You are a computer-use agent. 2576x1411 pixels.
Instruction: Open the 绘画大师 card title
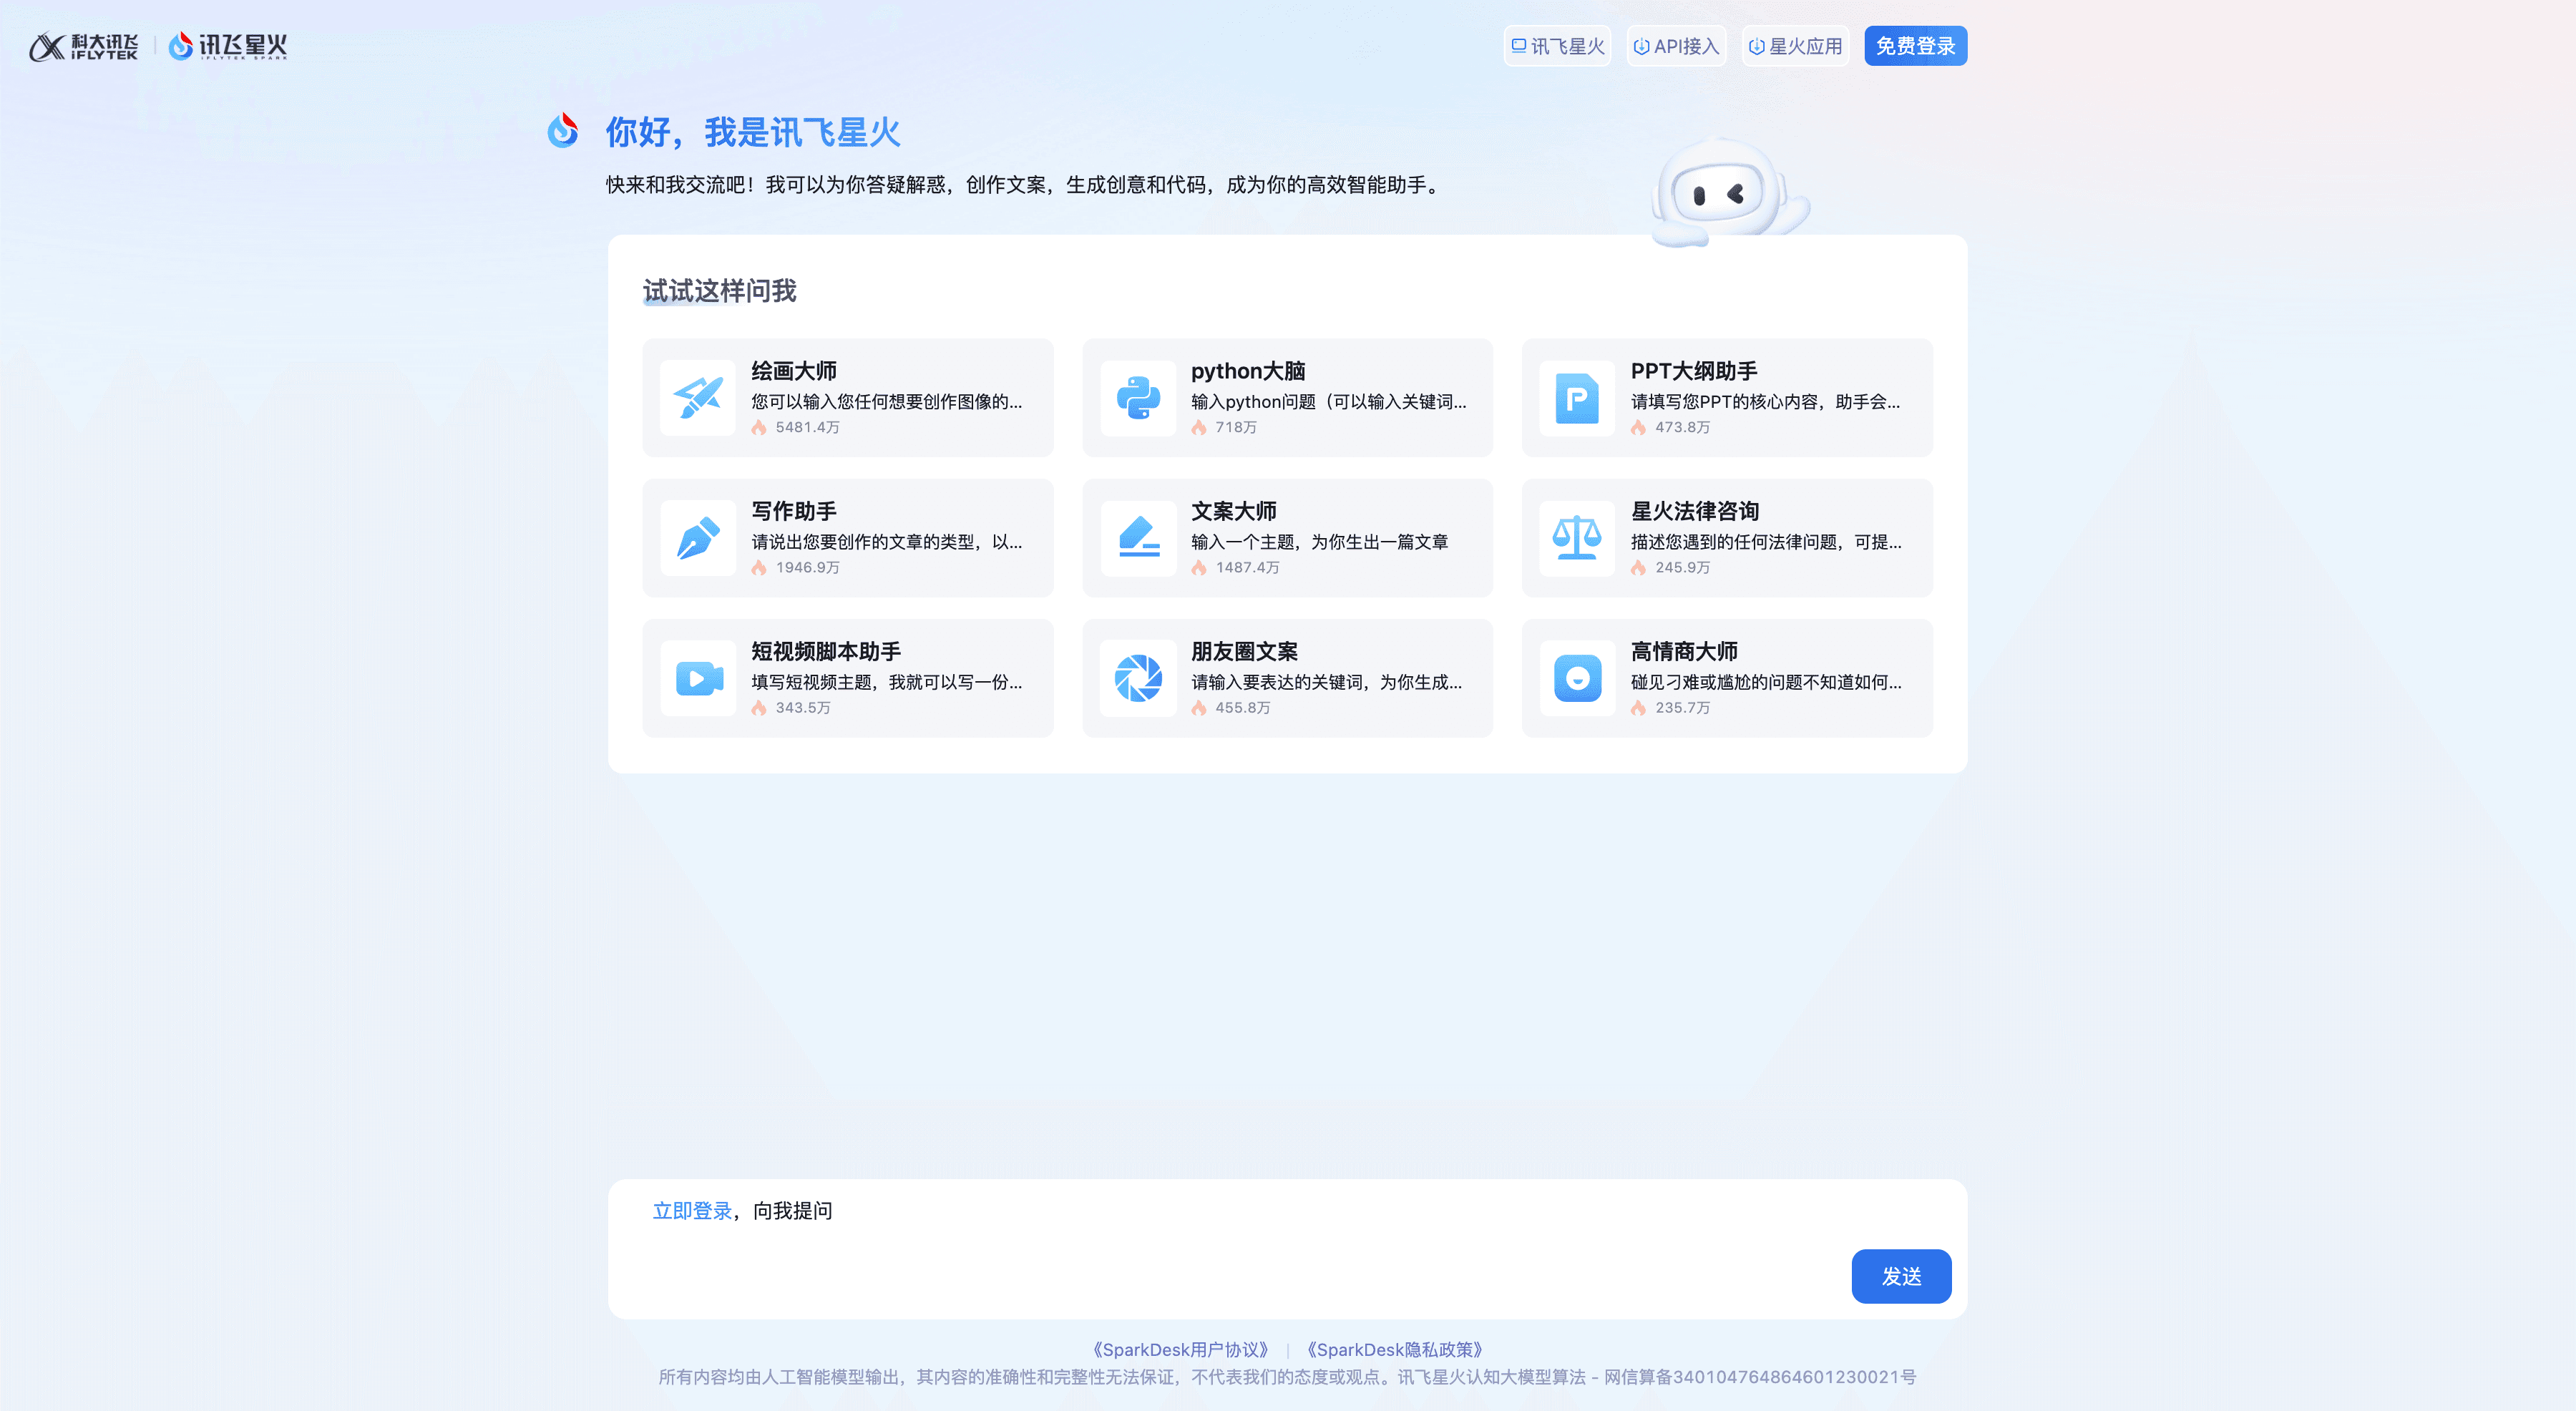pos(794,371)
